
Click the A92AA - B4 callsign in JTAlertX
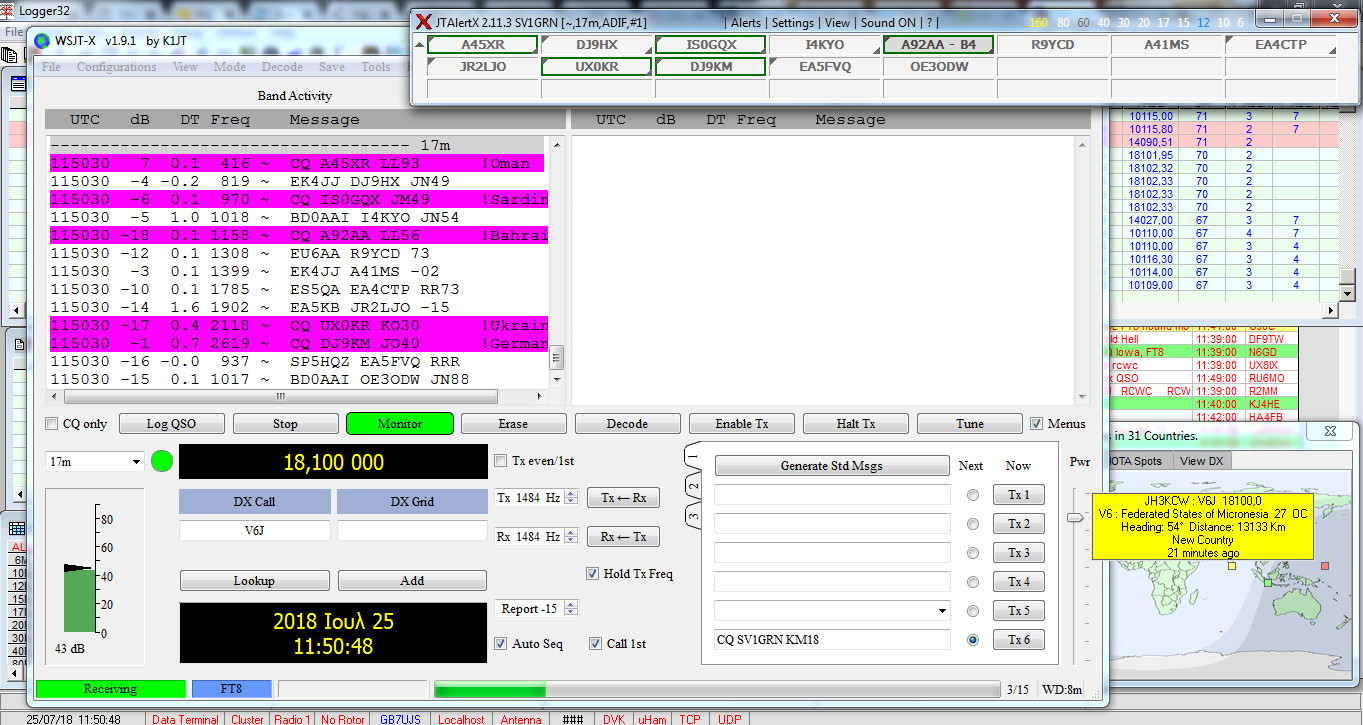pos(938,45)
